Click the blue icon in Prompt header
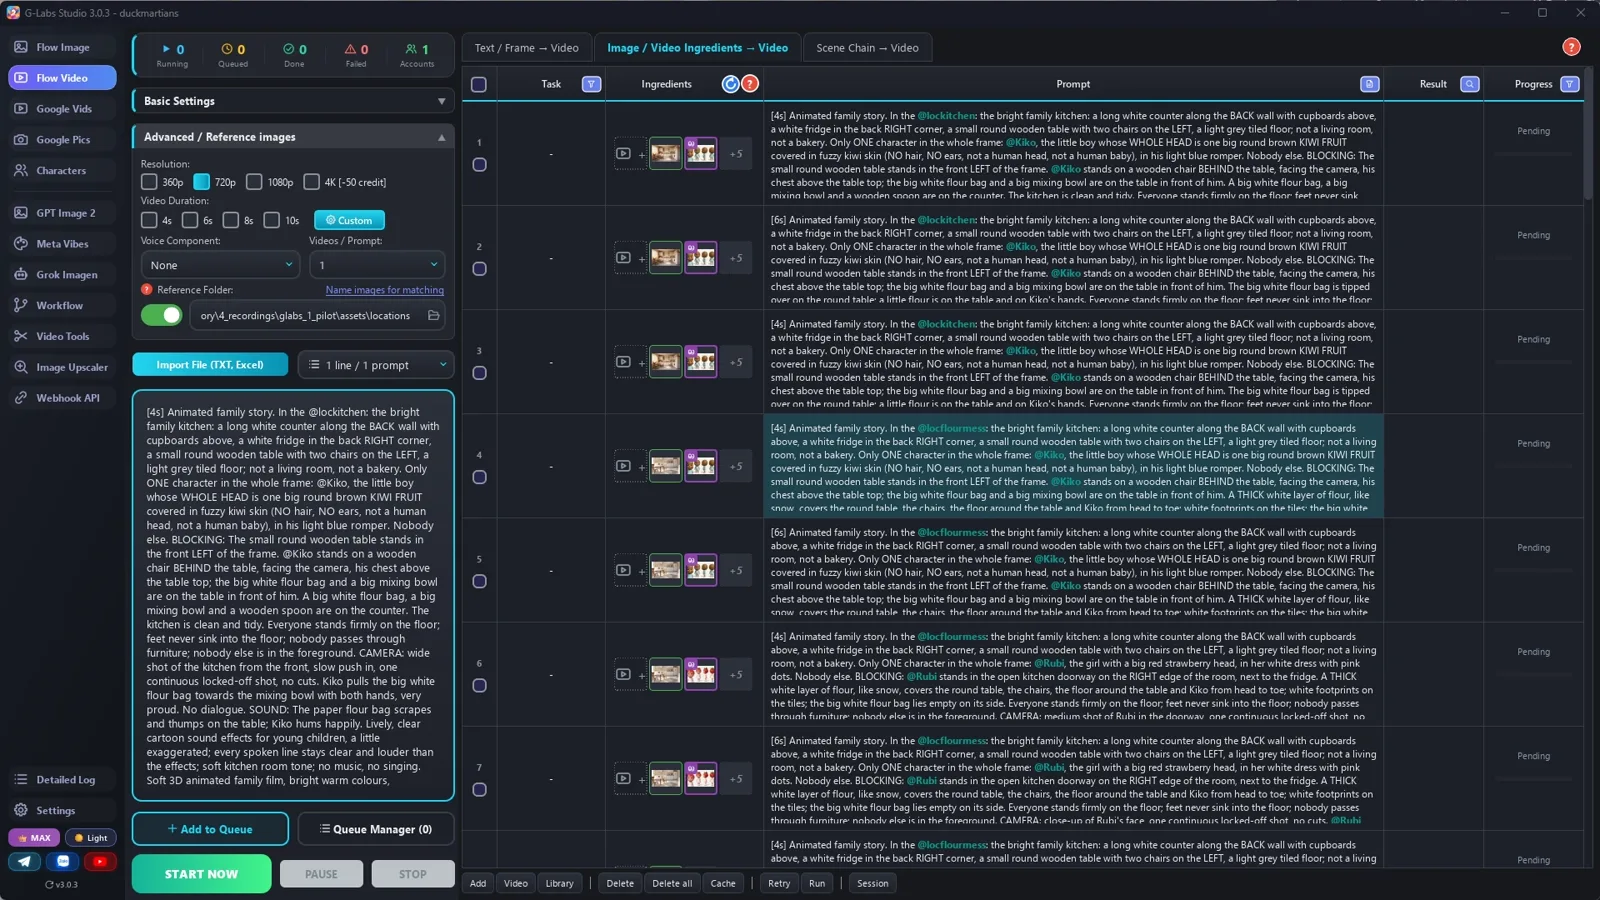Image resolution: width=1600 pixels, height=900 pixels. 1369,84
